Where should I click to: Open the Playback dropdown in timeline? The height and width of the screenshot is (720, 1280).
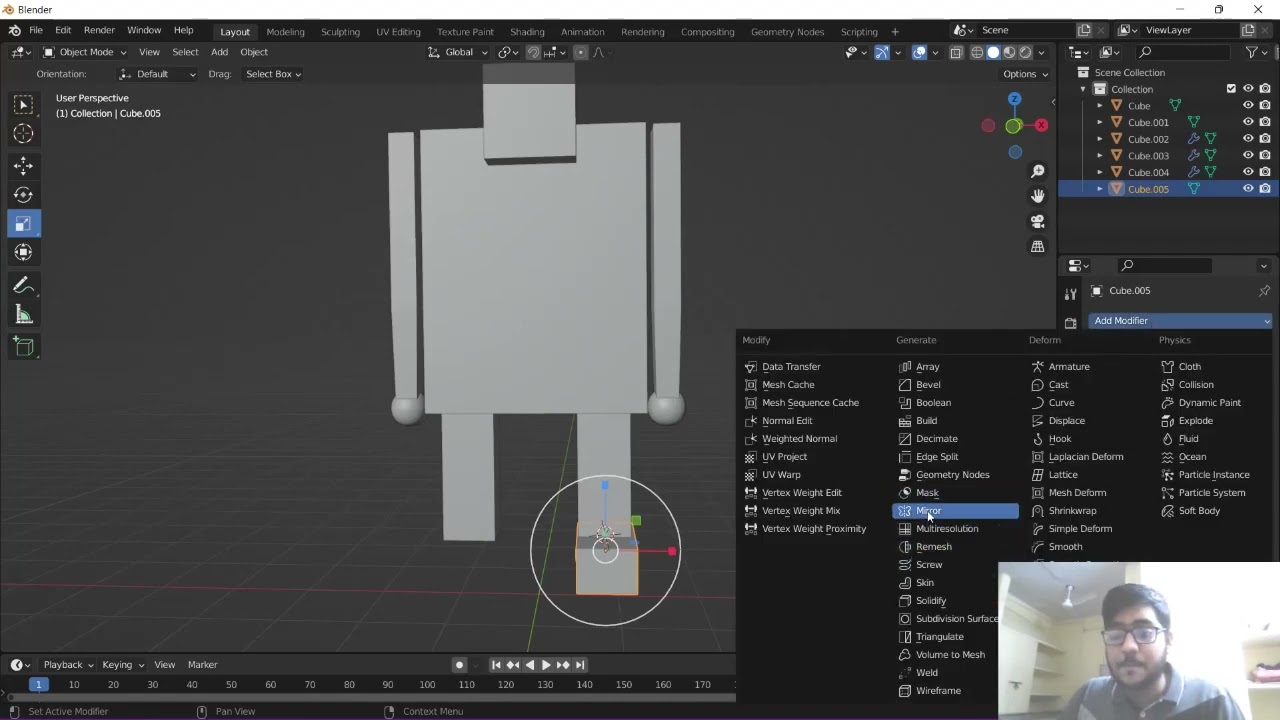(68, 665)
